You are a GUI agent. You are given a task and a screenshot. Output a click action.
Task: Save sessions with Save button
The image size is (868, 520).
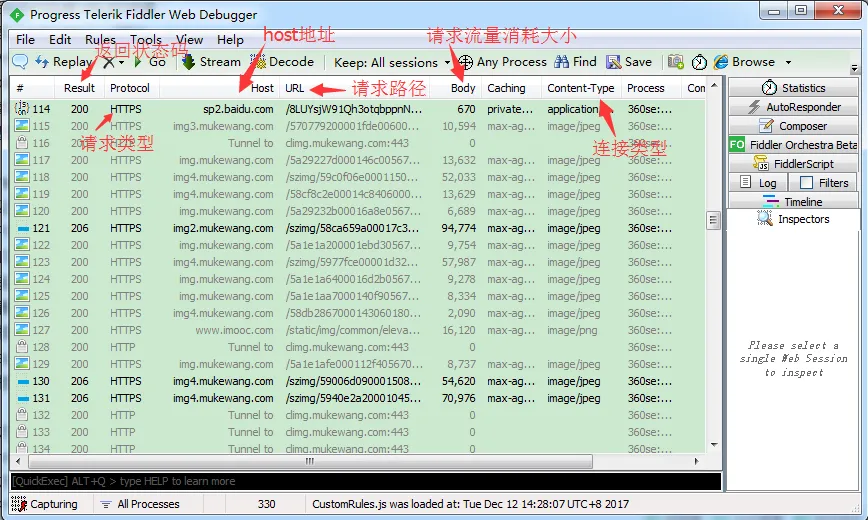point(629,62)
